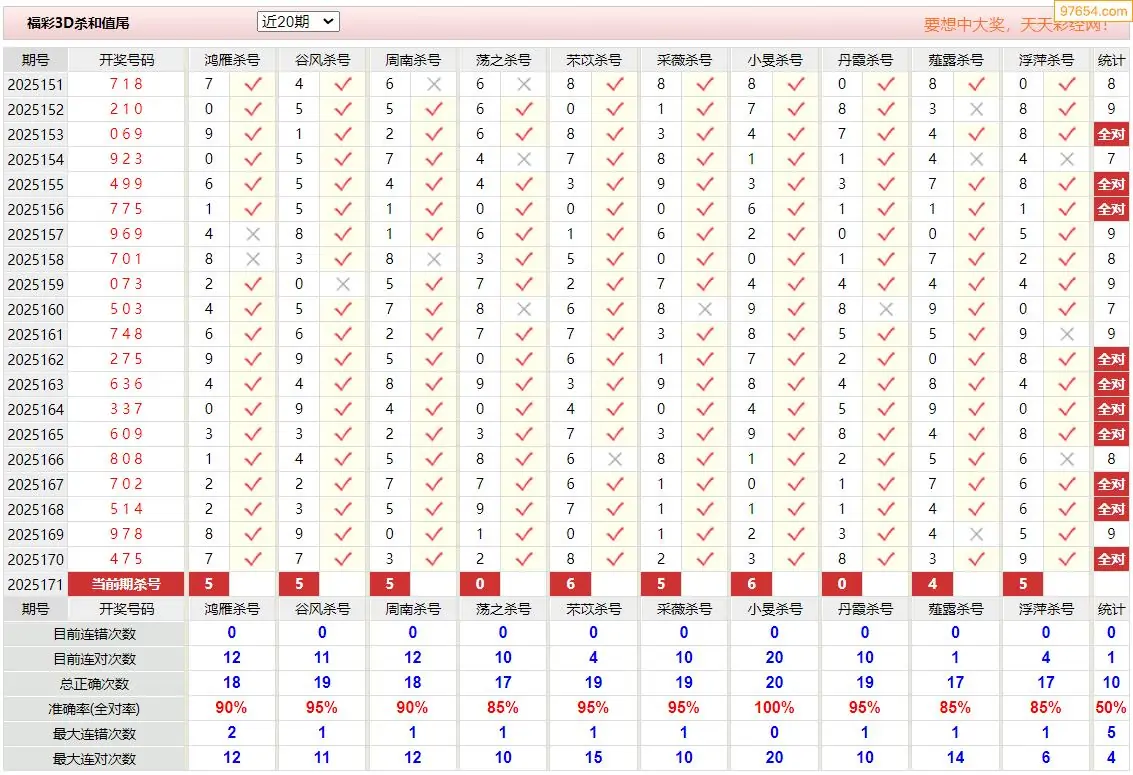1133x775 pixels.
Task: Click period number 2025160
Action: [35, 310]
